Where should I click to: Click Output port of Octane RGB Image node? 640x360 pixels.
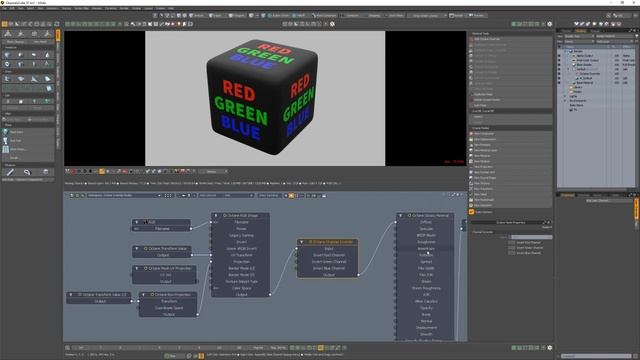click(x=270, y=295)
